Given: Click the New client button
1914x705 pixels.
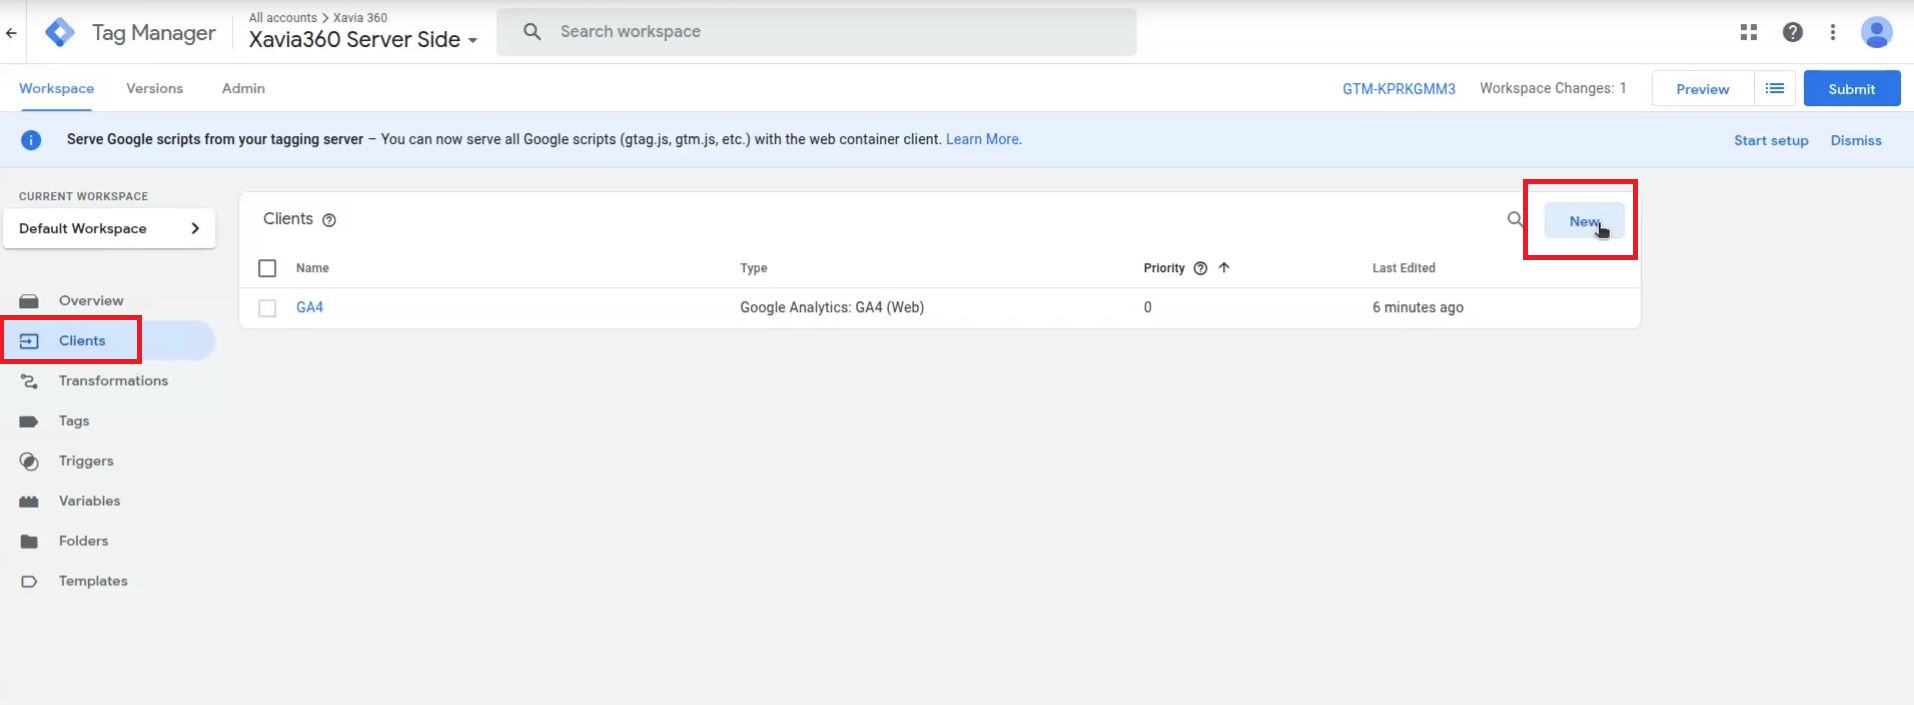Looking at the screenshot, I should coord(1584,221).
